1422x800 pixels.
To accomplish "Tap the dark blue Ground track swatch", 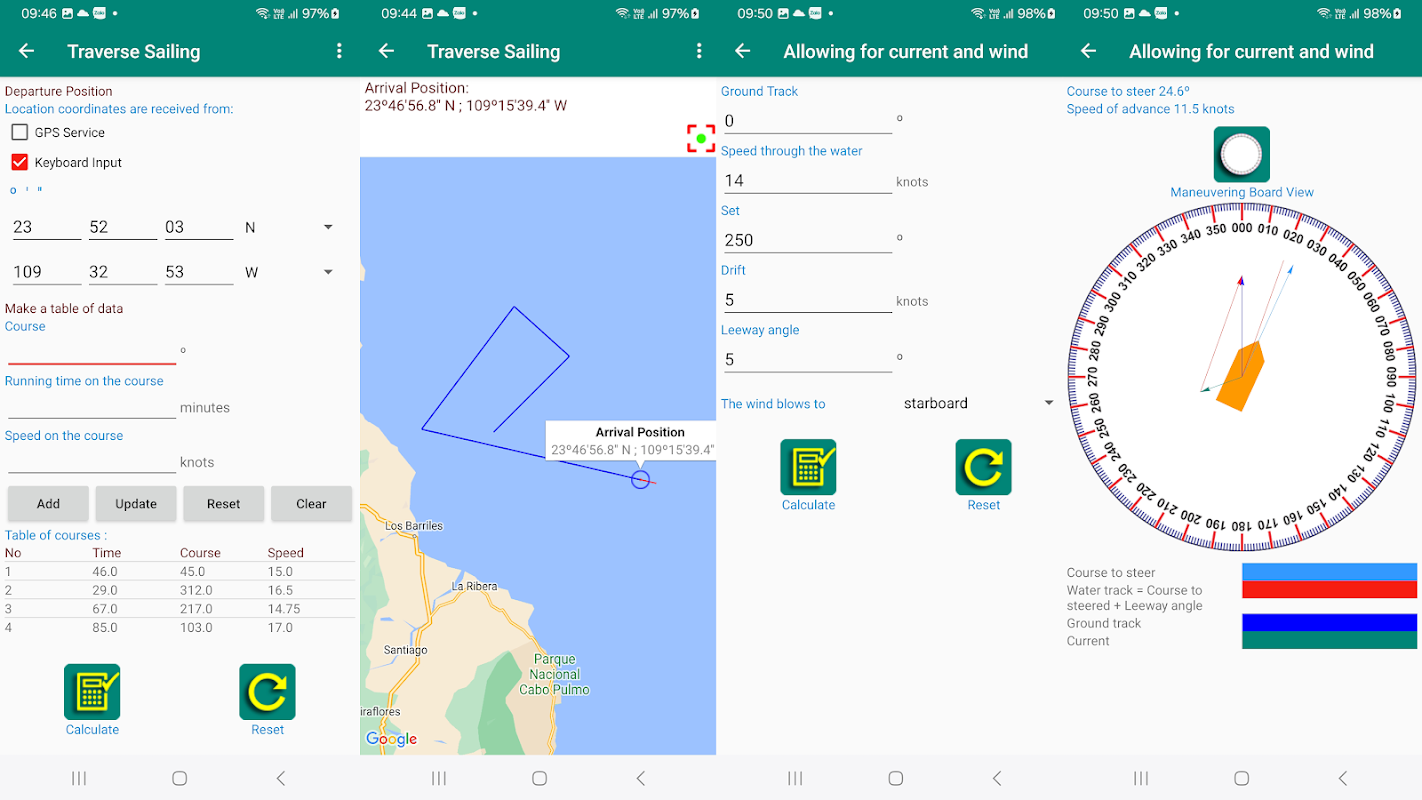I will pos(1329,622).
